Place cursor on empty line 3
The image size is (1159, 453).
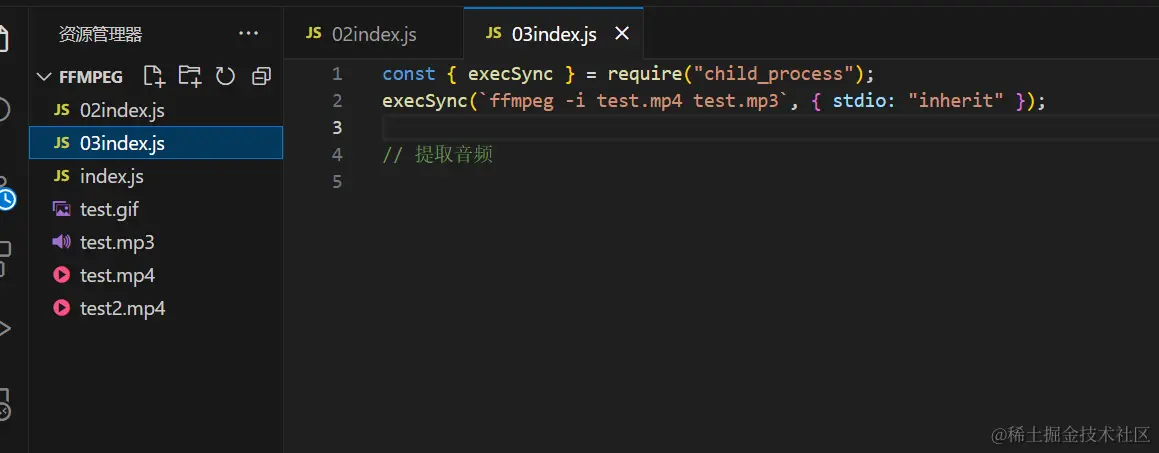[769, 128]
